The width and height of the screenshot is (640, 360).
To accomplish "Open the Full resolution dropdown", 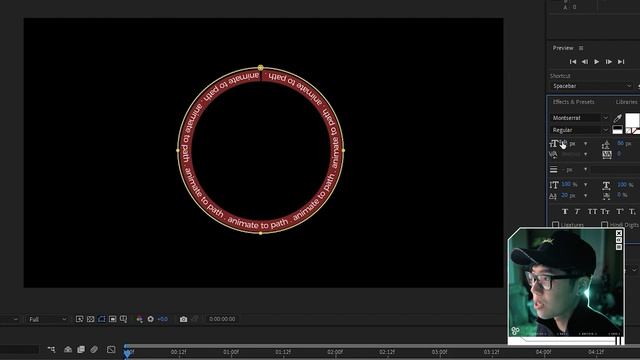I will click(x=47, y=319).
